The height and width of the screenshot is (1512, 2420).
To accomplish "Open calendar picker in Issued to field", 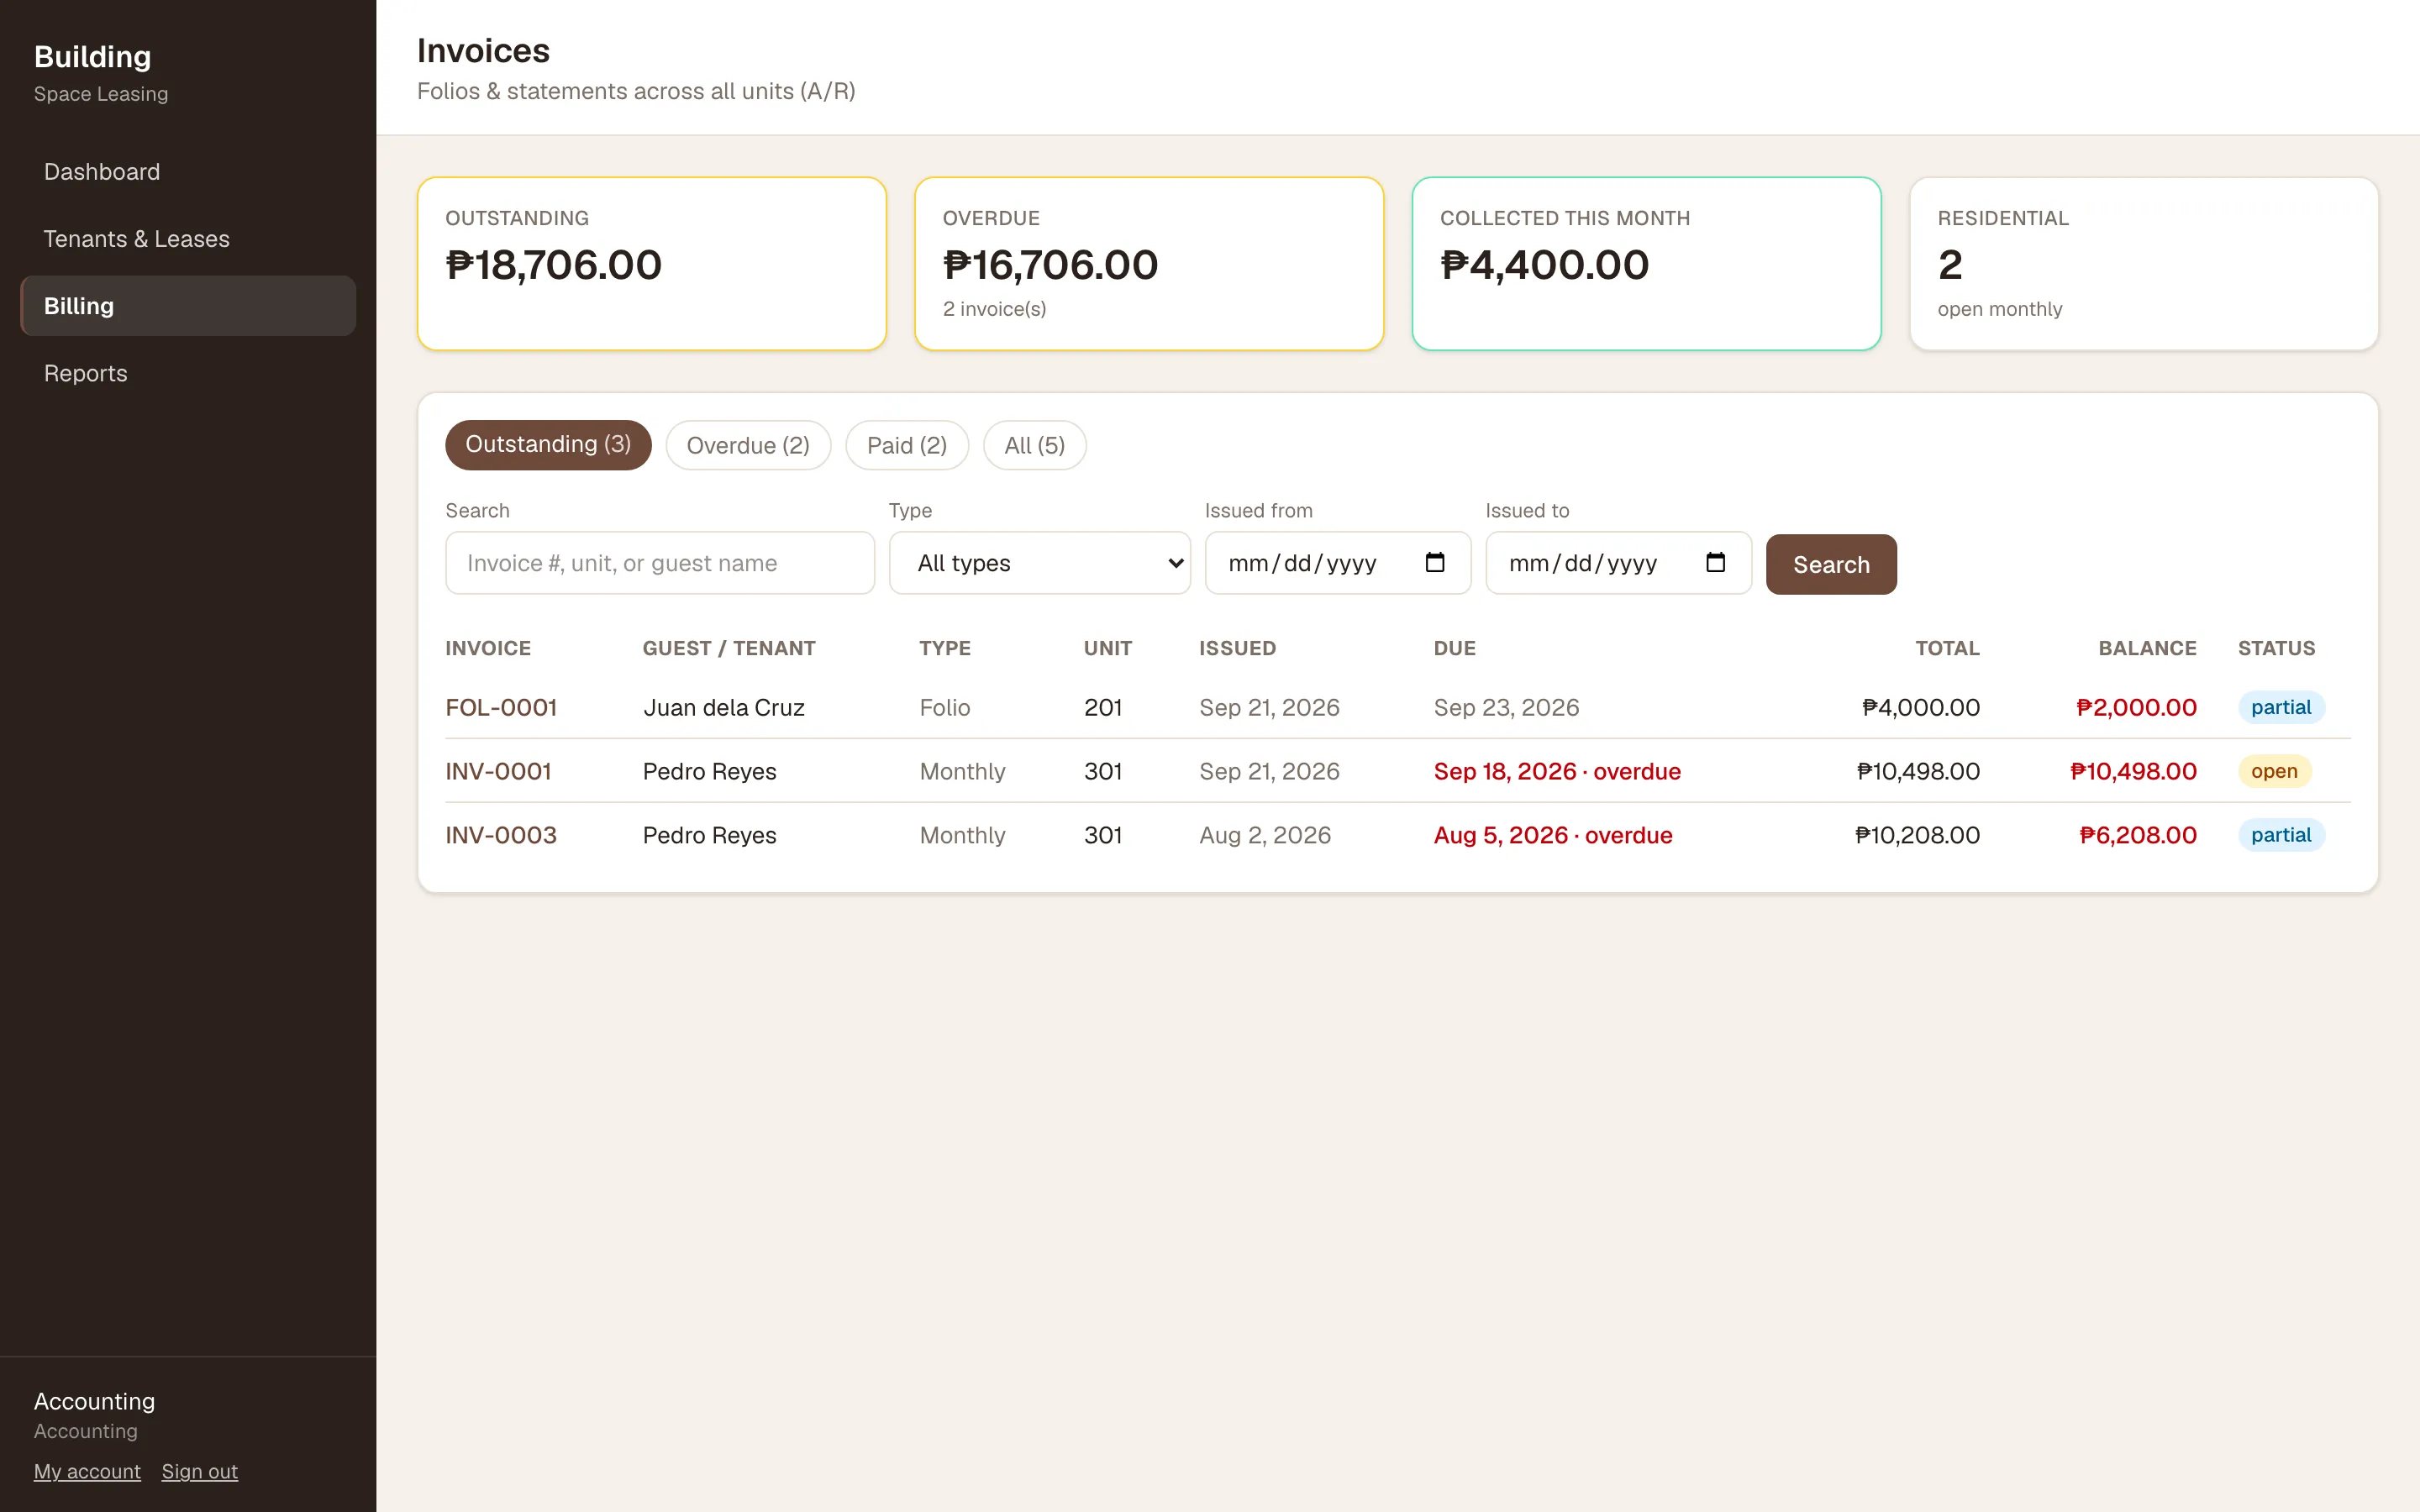I will (1715, 563).
